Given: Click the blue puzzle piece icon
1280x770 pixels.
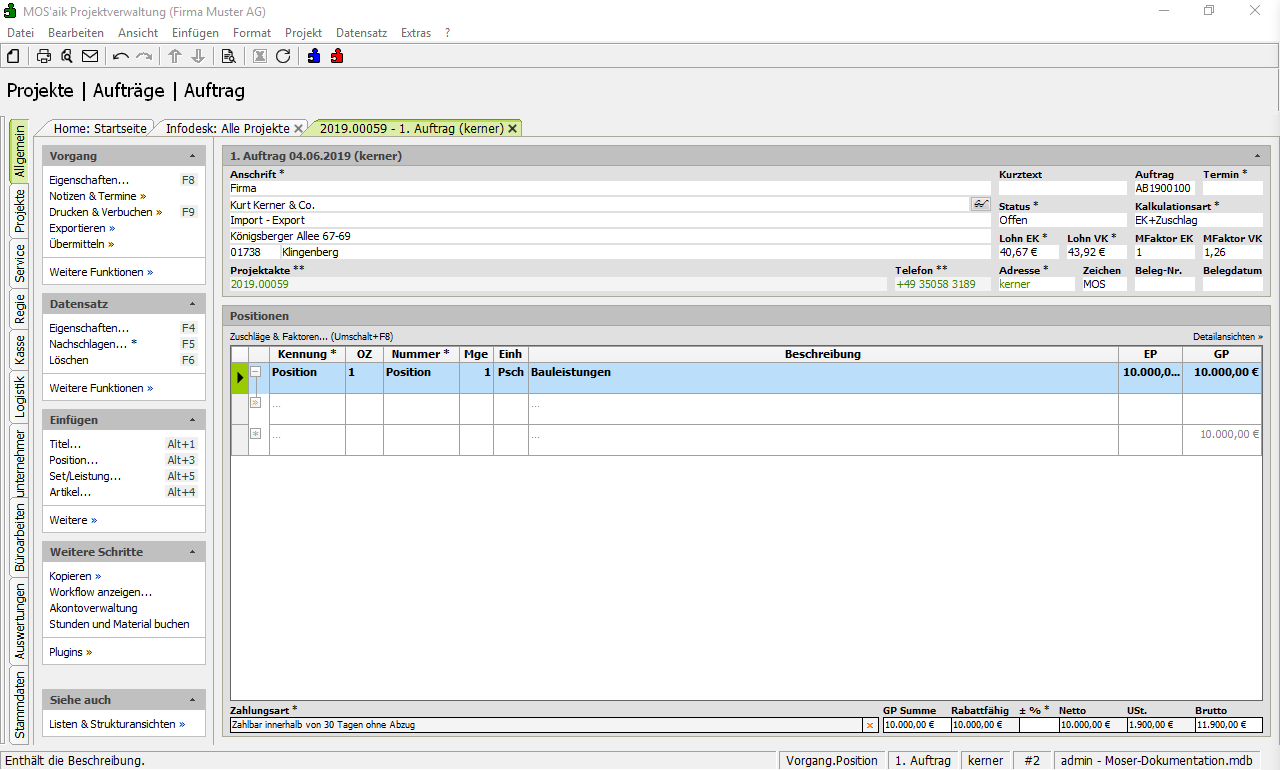Looking at the screenshot, I should (x=314, y=56).
